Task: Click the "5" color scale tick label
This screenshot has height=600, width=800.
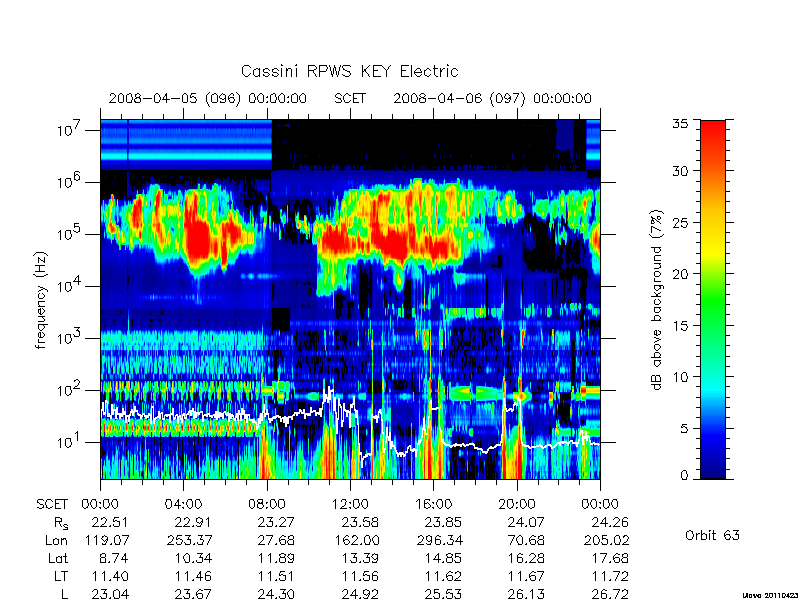Action: [684, 428]
